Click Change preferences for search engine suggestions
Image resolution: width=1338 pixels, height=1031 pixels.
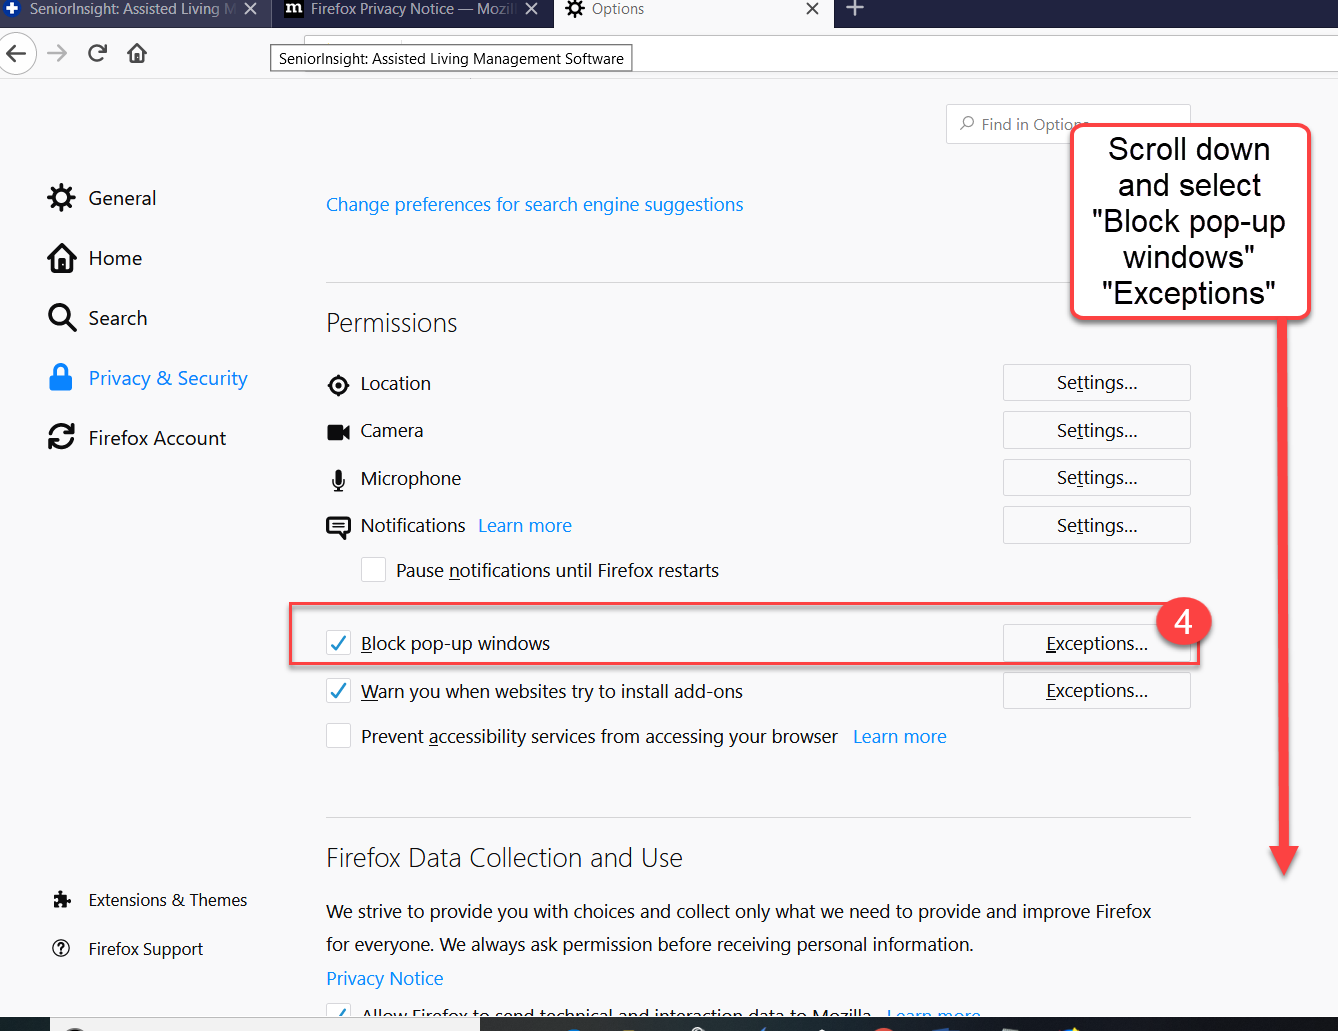[x=535, y=205]
